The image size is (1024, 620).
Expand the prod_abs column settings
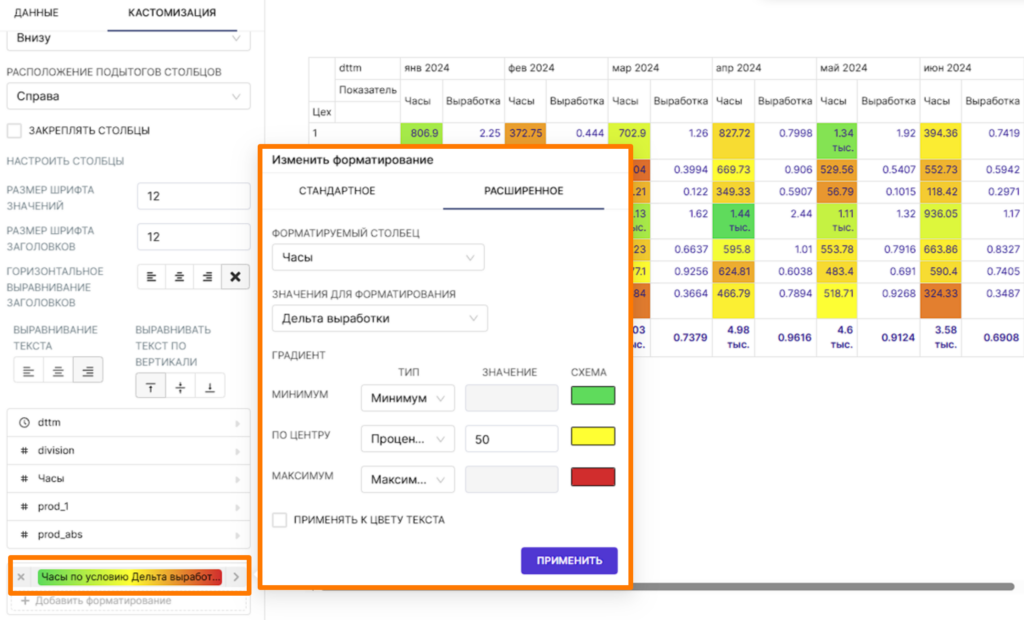click(x=129, y=534)
